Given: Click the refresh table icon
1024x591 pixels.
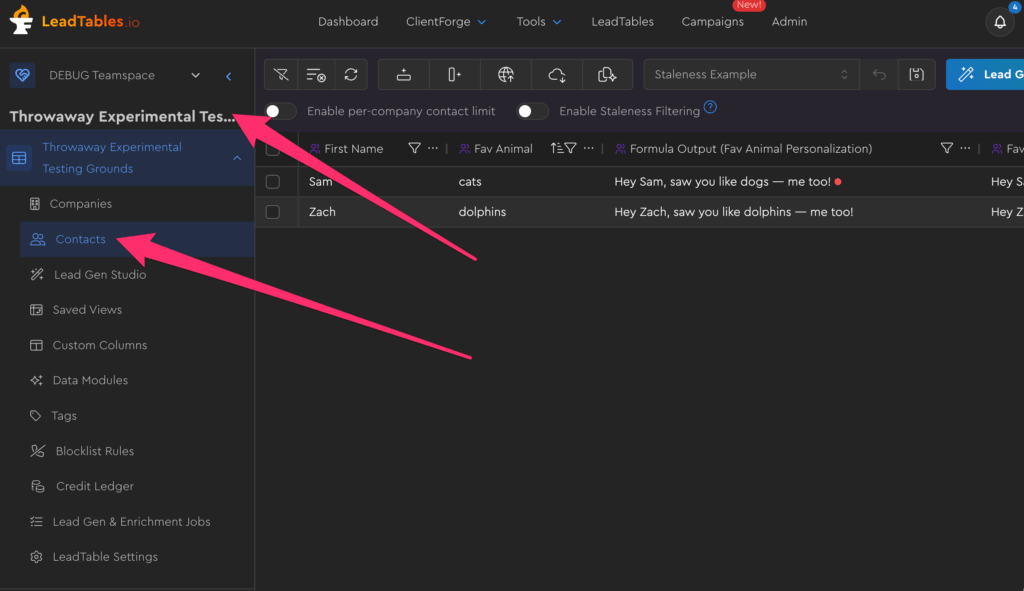Looking at the screenshot, I should (x=350, y=75).
